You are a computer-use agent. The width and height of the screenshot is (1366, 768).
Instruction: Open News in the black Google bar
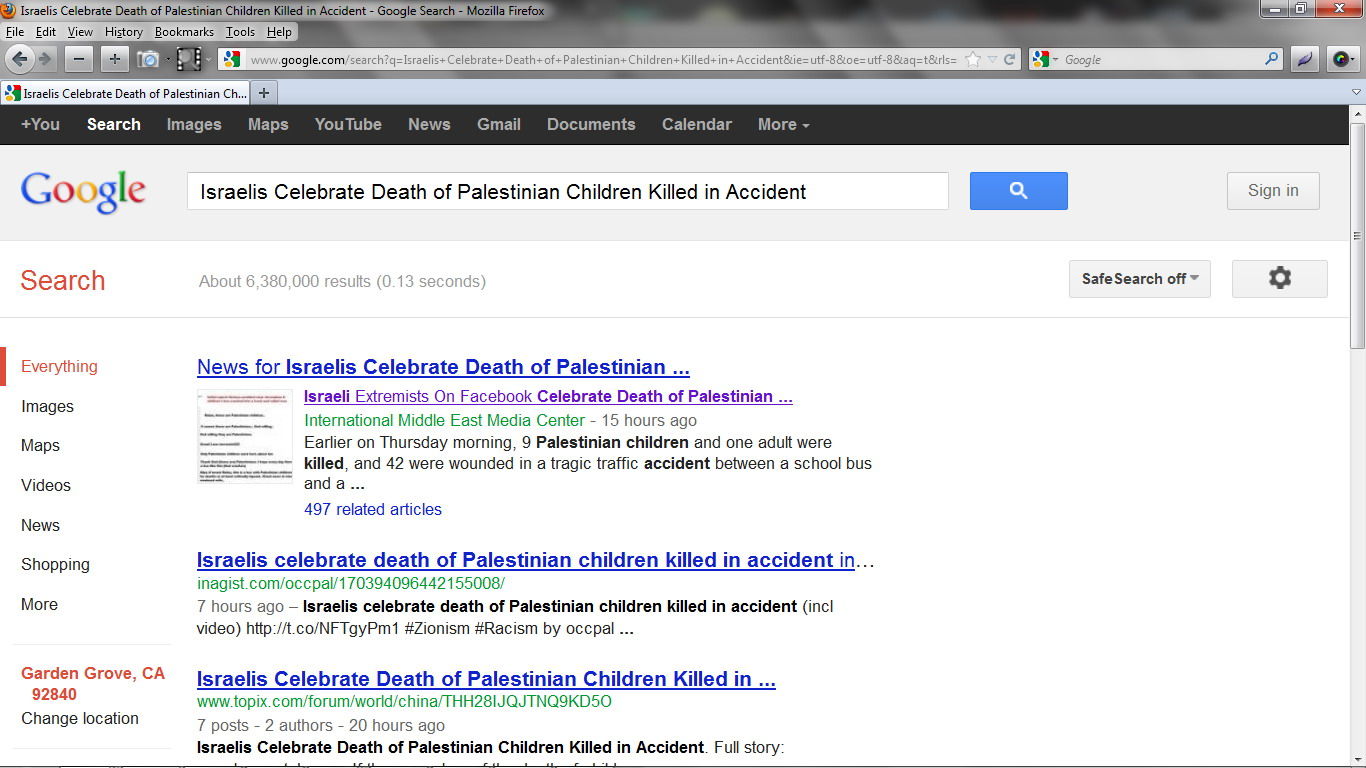coord(429,124)
